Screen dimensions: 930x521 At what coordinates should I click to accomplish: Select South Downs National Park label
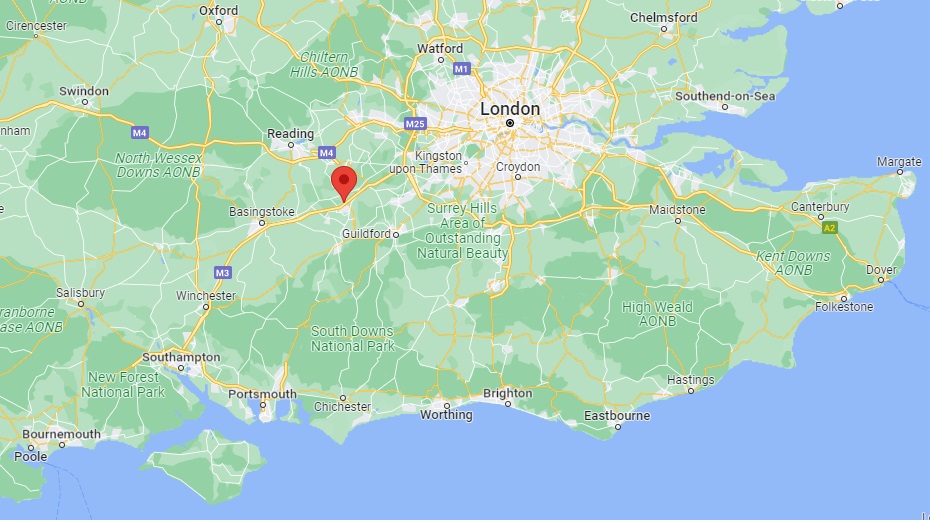click(x=352, y=338)
